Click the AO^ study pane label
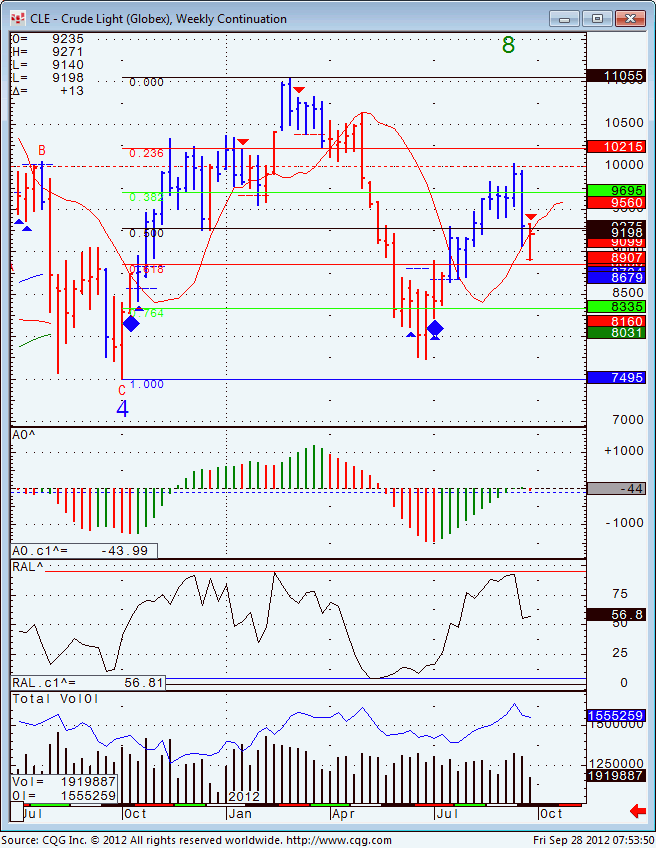Screen dimensions: 656x848 25,435
